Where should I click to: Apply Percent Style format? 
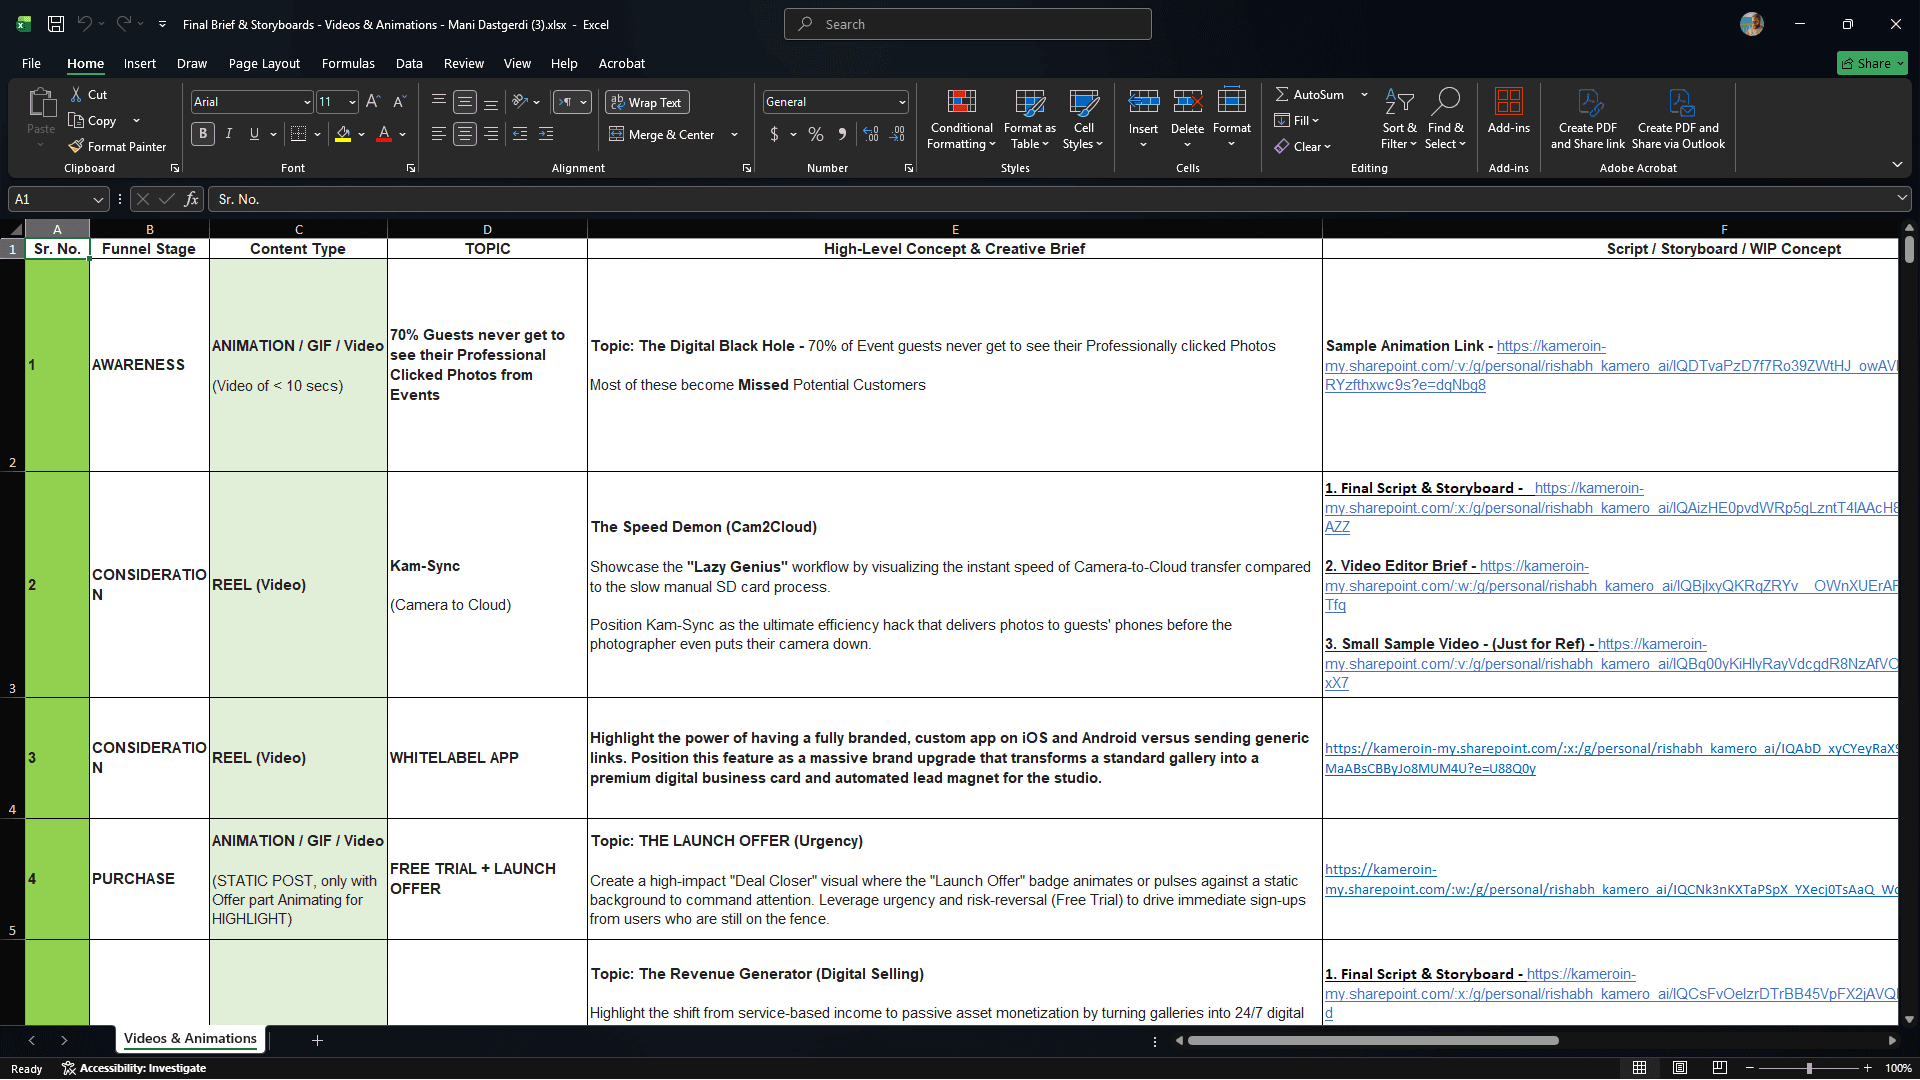816,134
